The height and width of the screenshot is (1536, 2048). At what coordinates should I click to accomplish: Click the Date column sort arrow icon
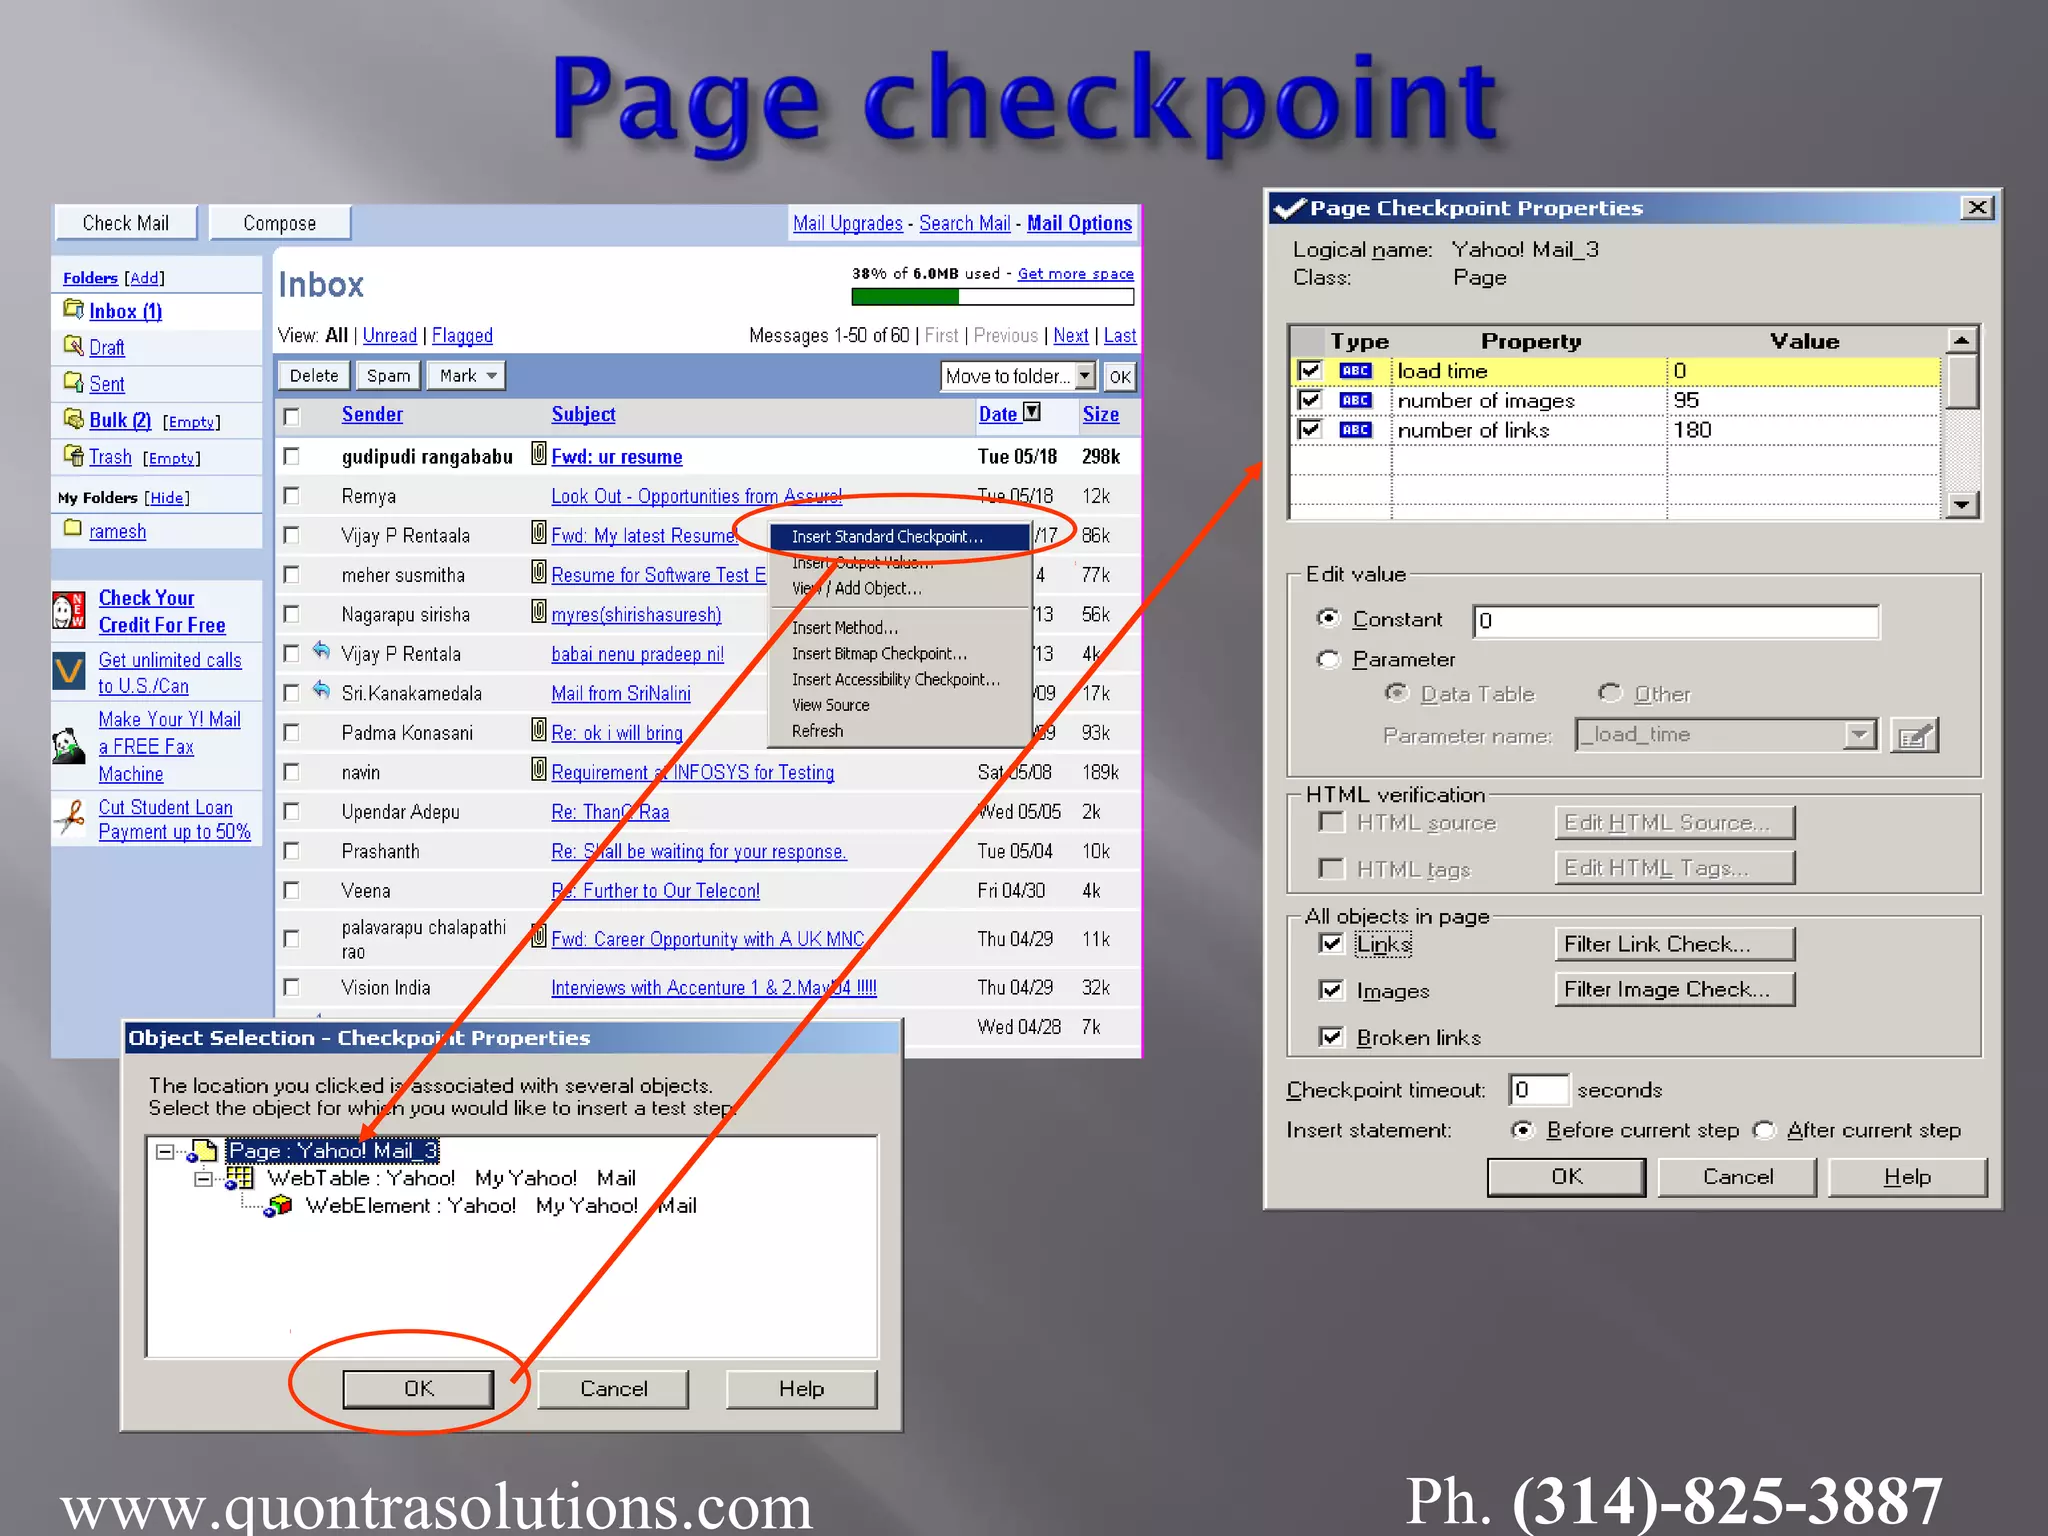(x=1033, y=412)
